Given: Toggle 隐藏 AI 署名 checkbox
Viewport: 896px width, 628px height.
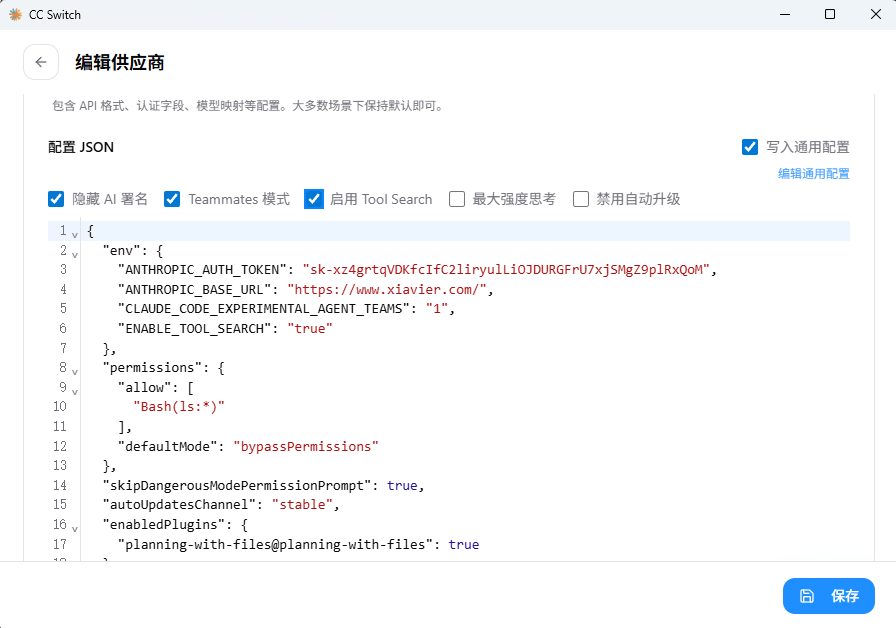Looking at the screenshot, I should coord(56,199).
